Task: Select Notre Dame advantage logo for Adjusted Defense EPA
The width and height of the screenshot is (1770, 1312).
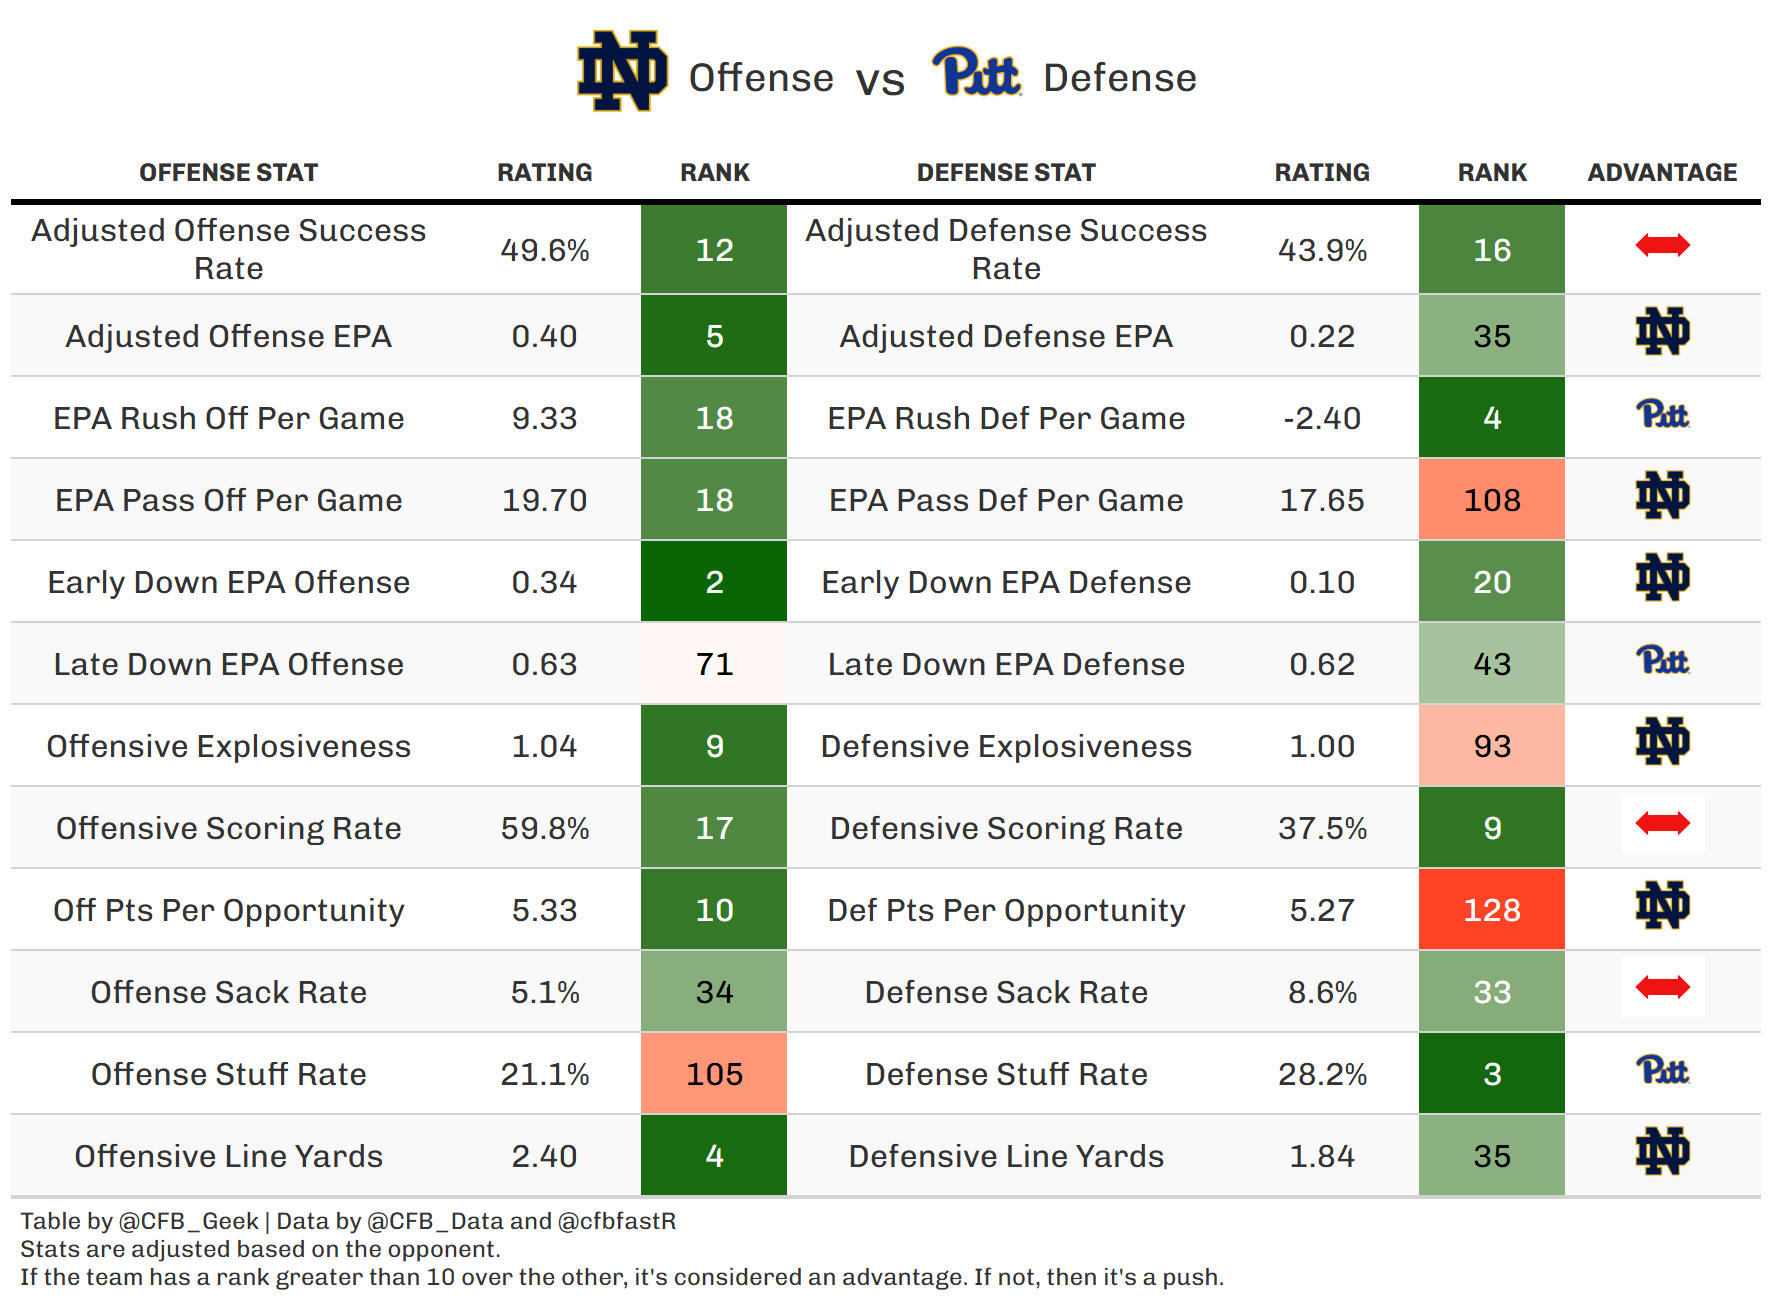Action: click(x=1662, y=332)
